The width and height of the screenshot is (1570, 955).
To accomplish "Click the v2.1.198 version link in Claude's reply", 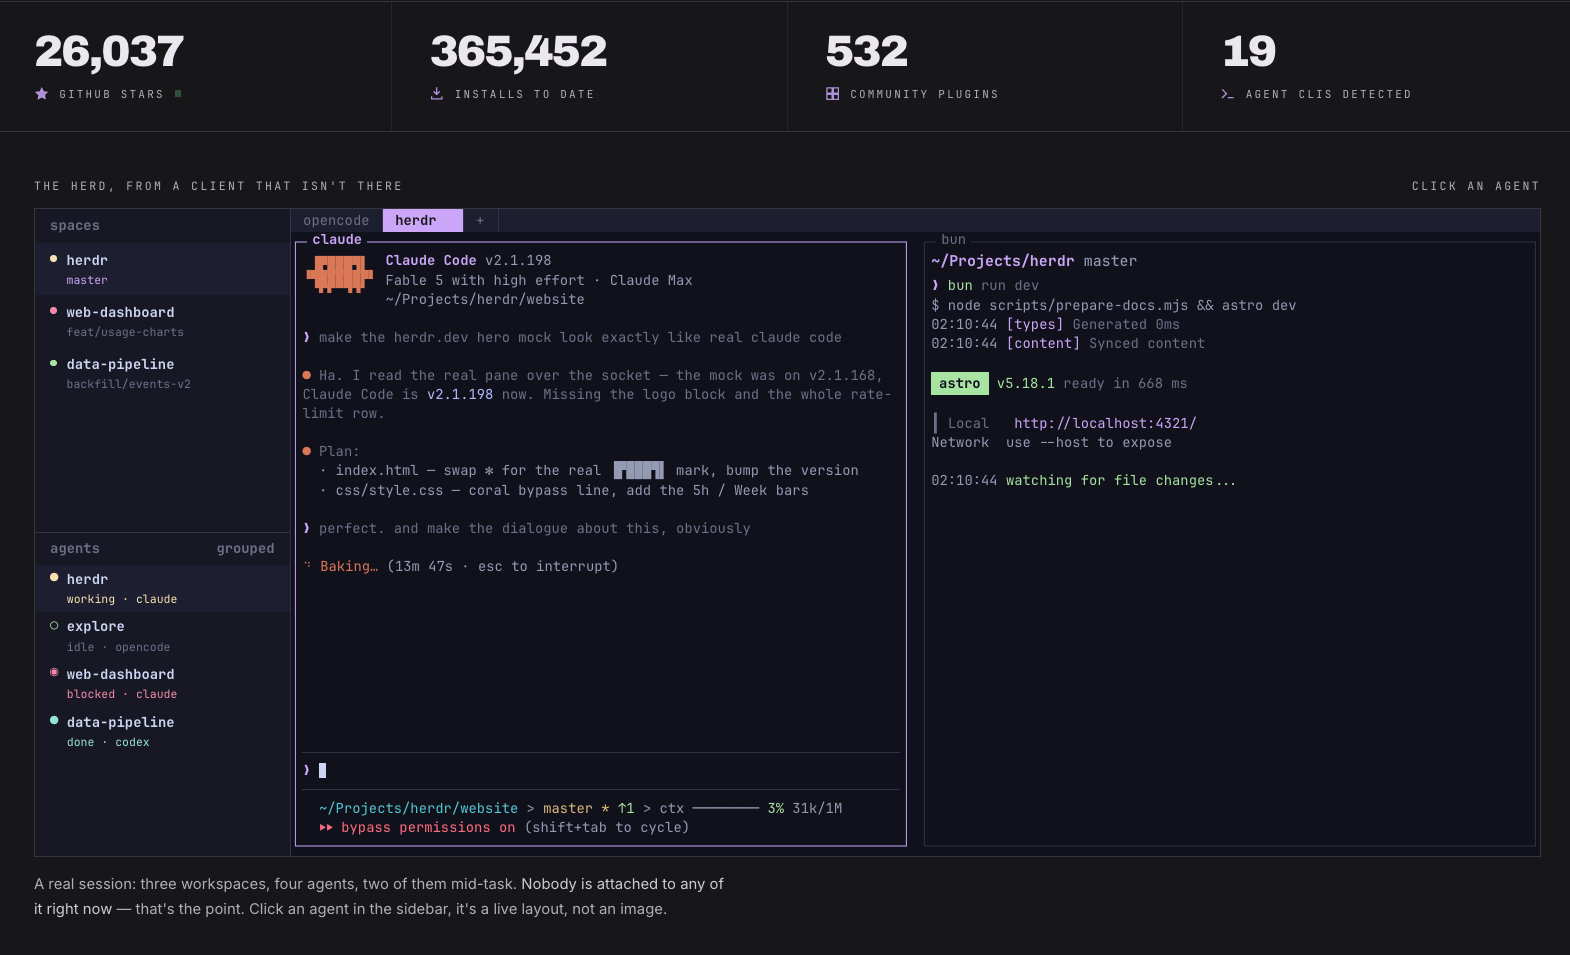I will pyautogui.click(x=460, y=394).
